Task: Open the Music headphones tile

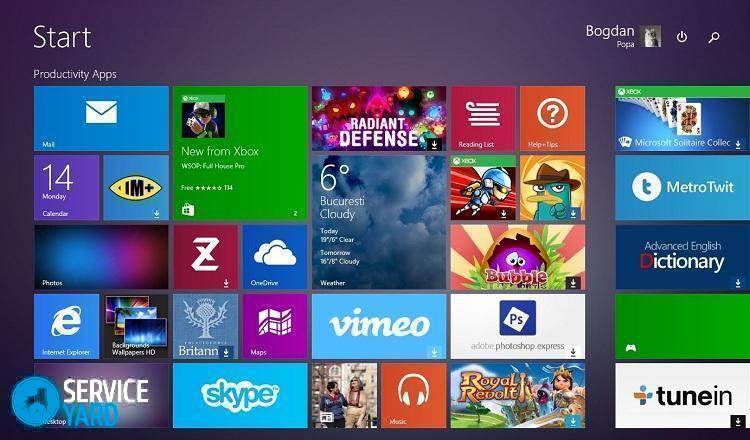Action: tap(414, 395)
